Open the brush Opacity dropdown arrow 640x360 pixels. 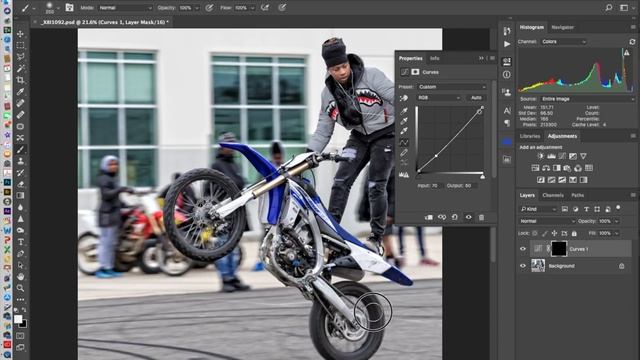pos(197,8)
